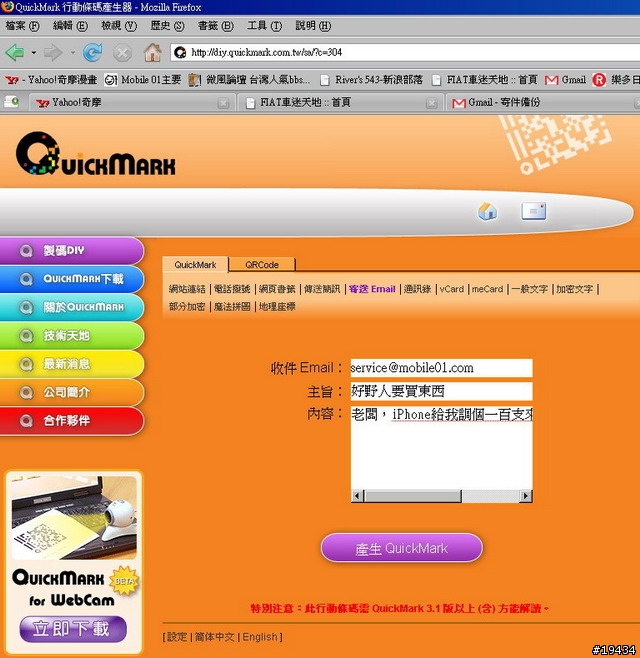Screen dimensions: 640x658
Task: Open Yahoo!奇摩漫畫 bookmark
Action: [x=51, y=80]
